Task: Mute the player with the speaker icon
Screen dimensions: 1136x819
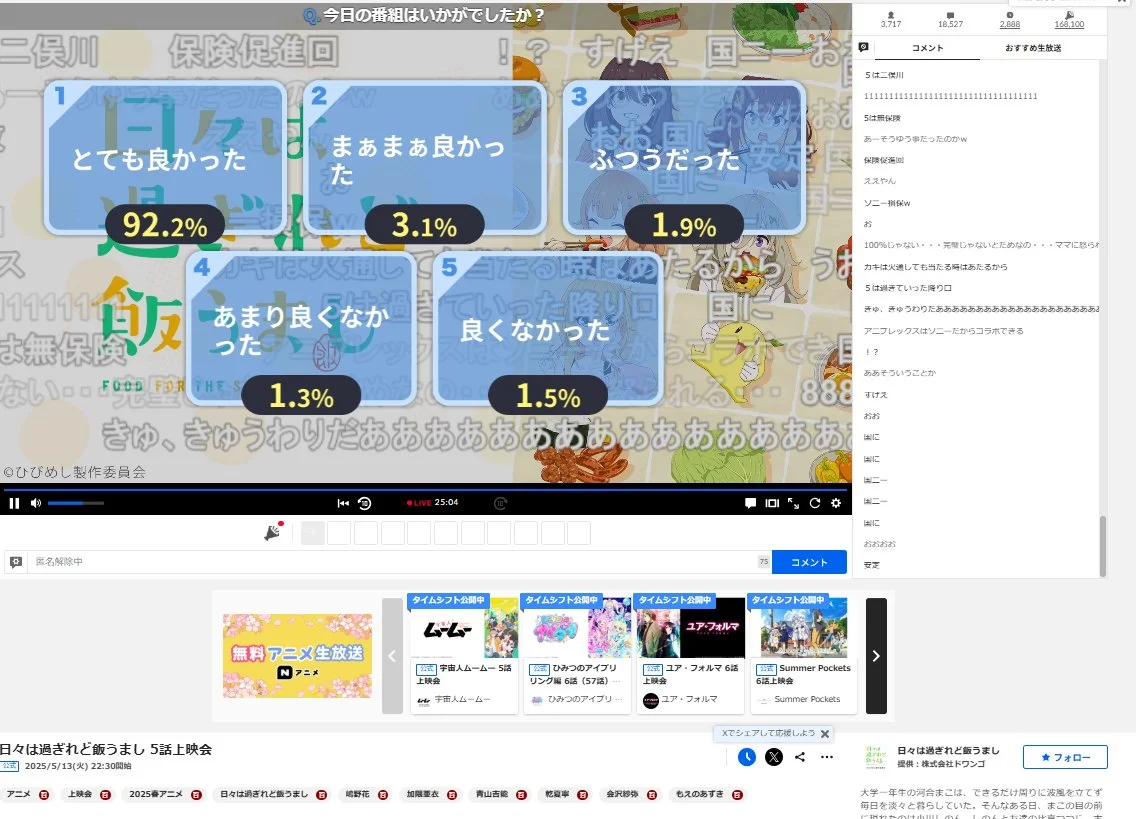Action: click(x=36, y=503)
